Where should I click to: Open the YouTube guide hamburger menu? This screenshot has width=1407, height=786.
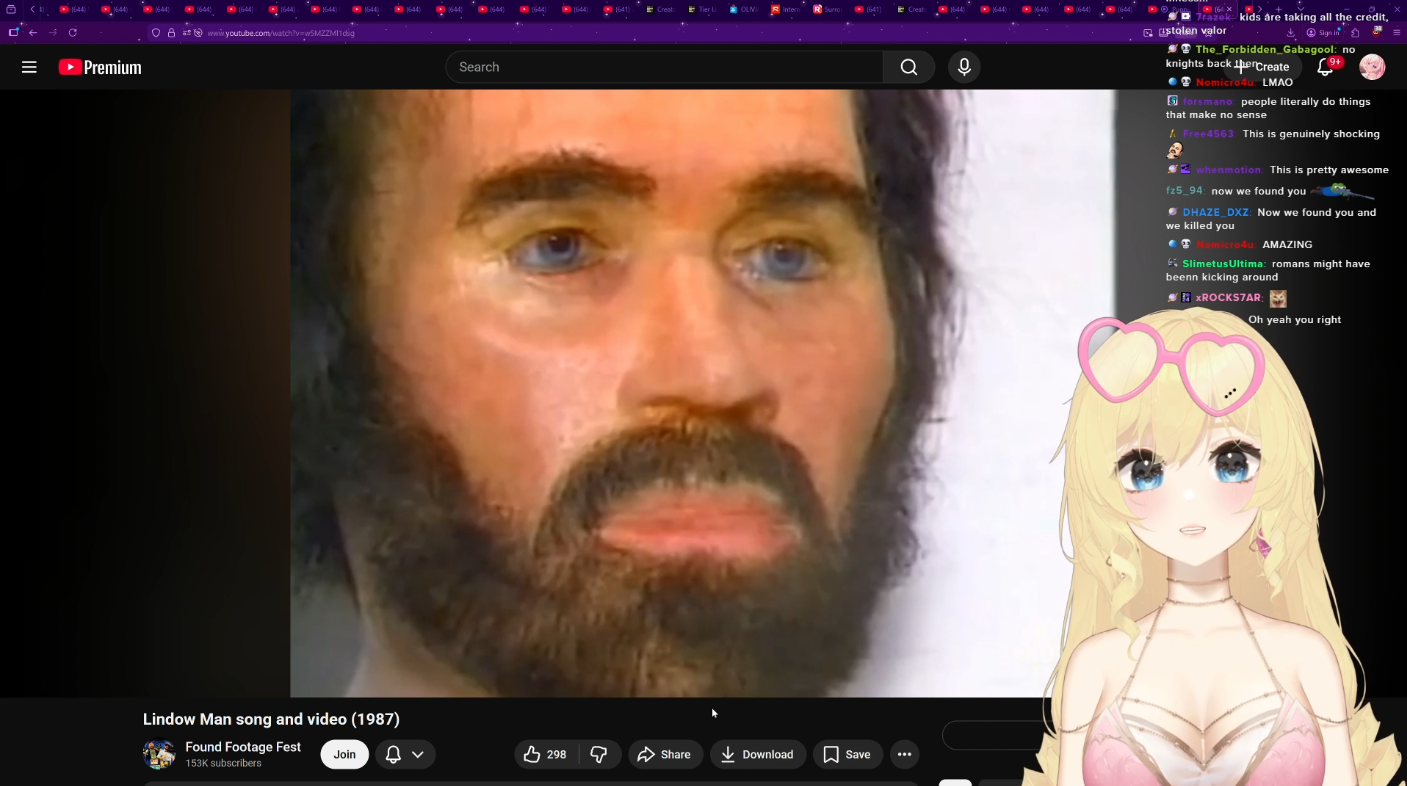click(29, 67)
